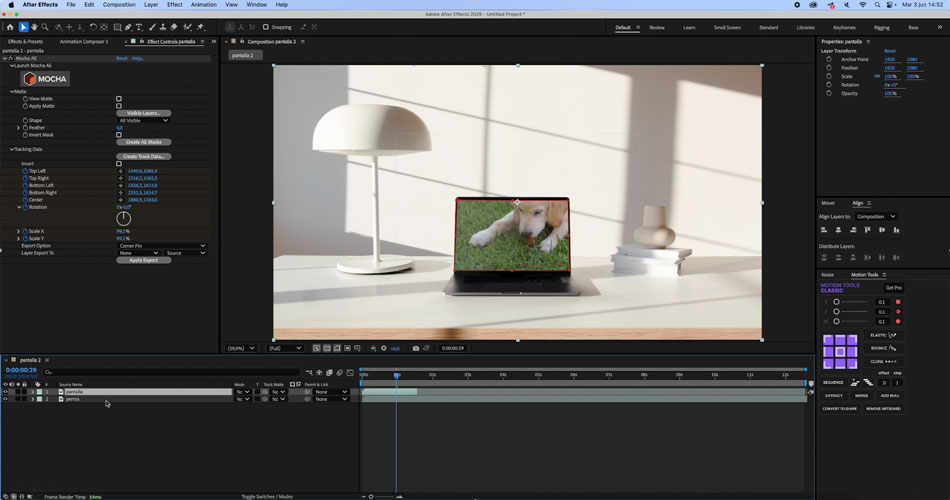Tick the Invert Mask checkbox
Image resolution: width=950 pixels, height=500 pixels.
pyautogui.click(x=119, y=135)
